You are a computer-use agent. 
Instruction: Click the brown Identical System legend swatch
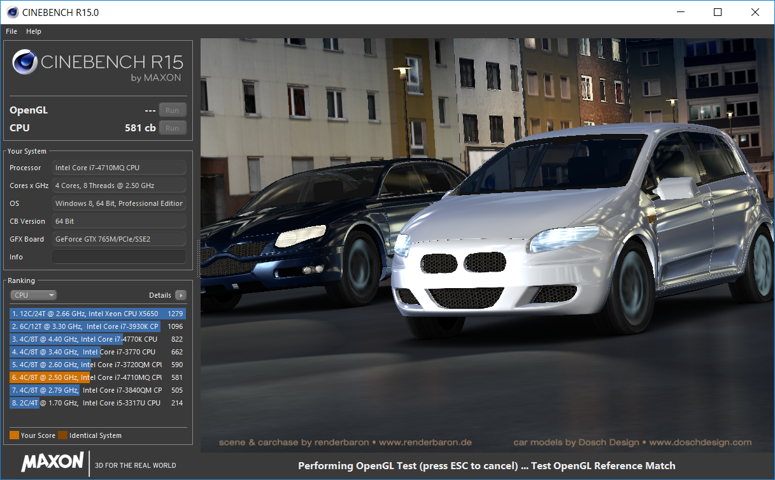tap(62, 435)
